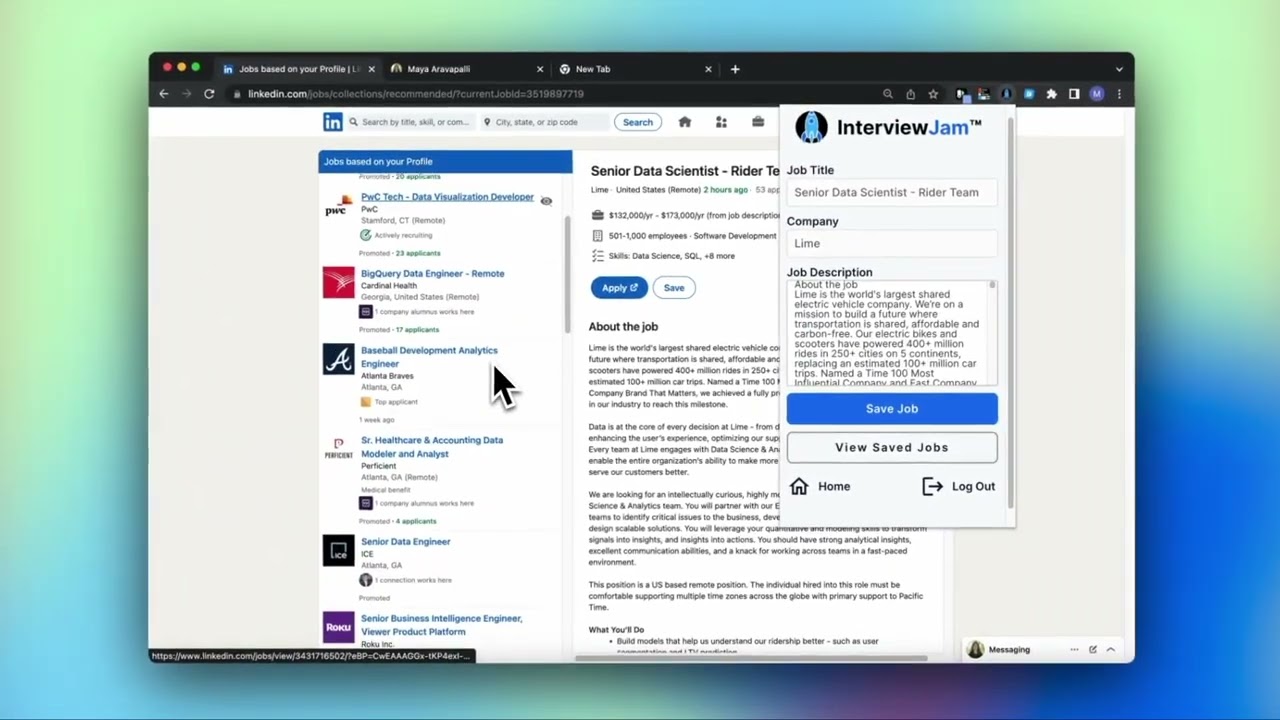
Task: Click the browser back arrow
Action: point(164,94)
